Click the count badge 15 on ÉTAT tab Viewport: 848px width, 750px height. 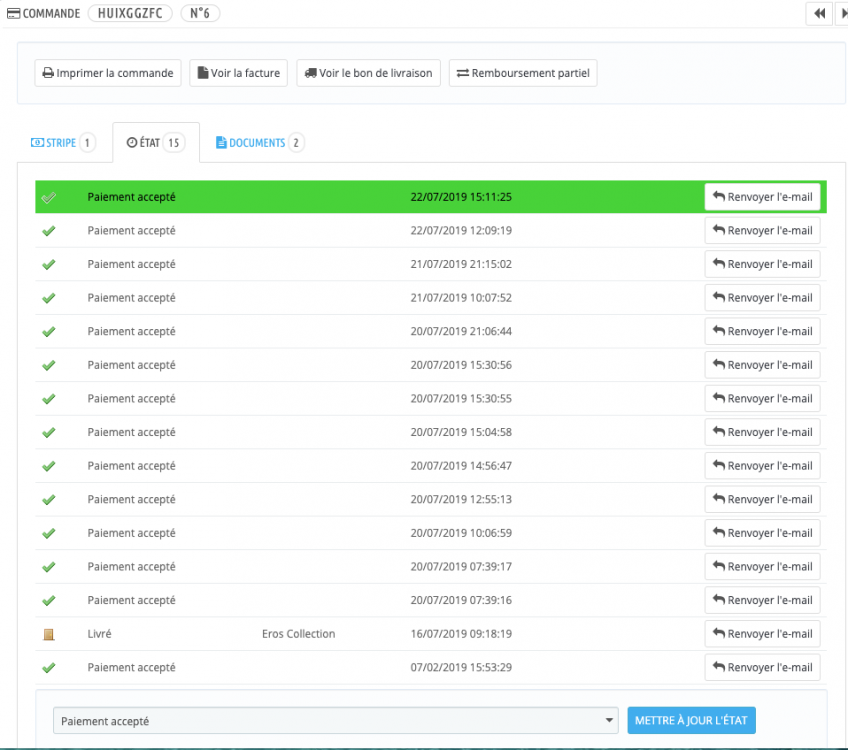174,143
